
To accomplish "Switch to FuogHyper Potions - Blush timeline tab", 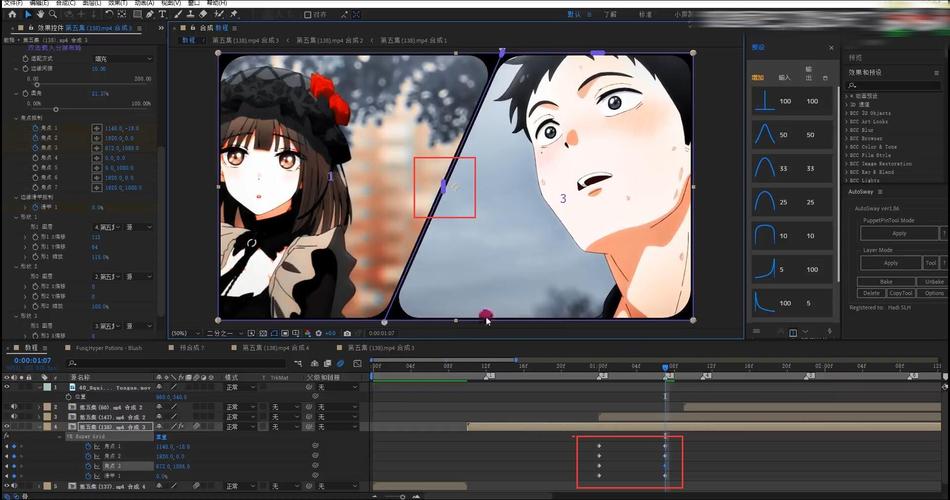I will click(x=108, y=348).
